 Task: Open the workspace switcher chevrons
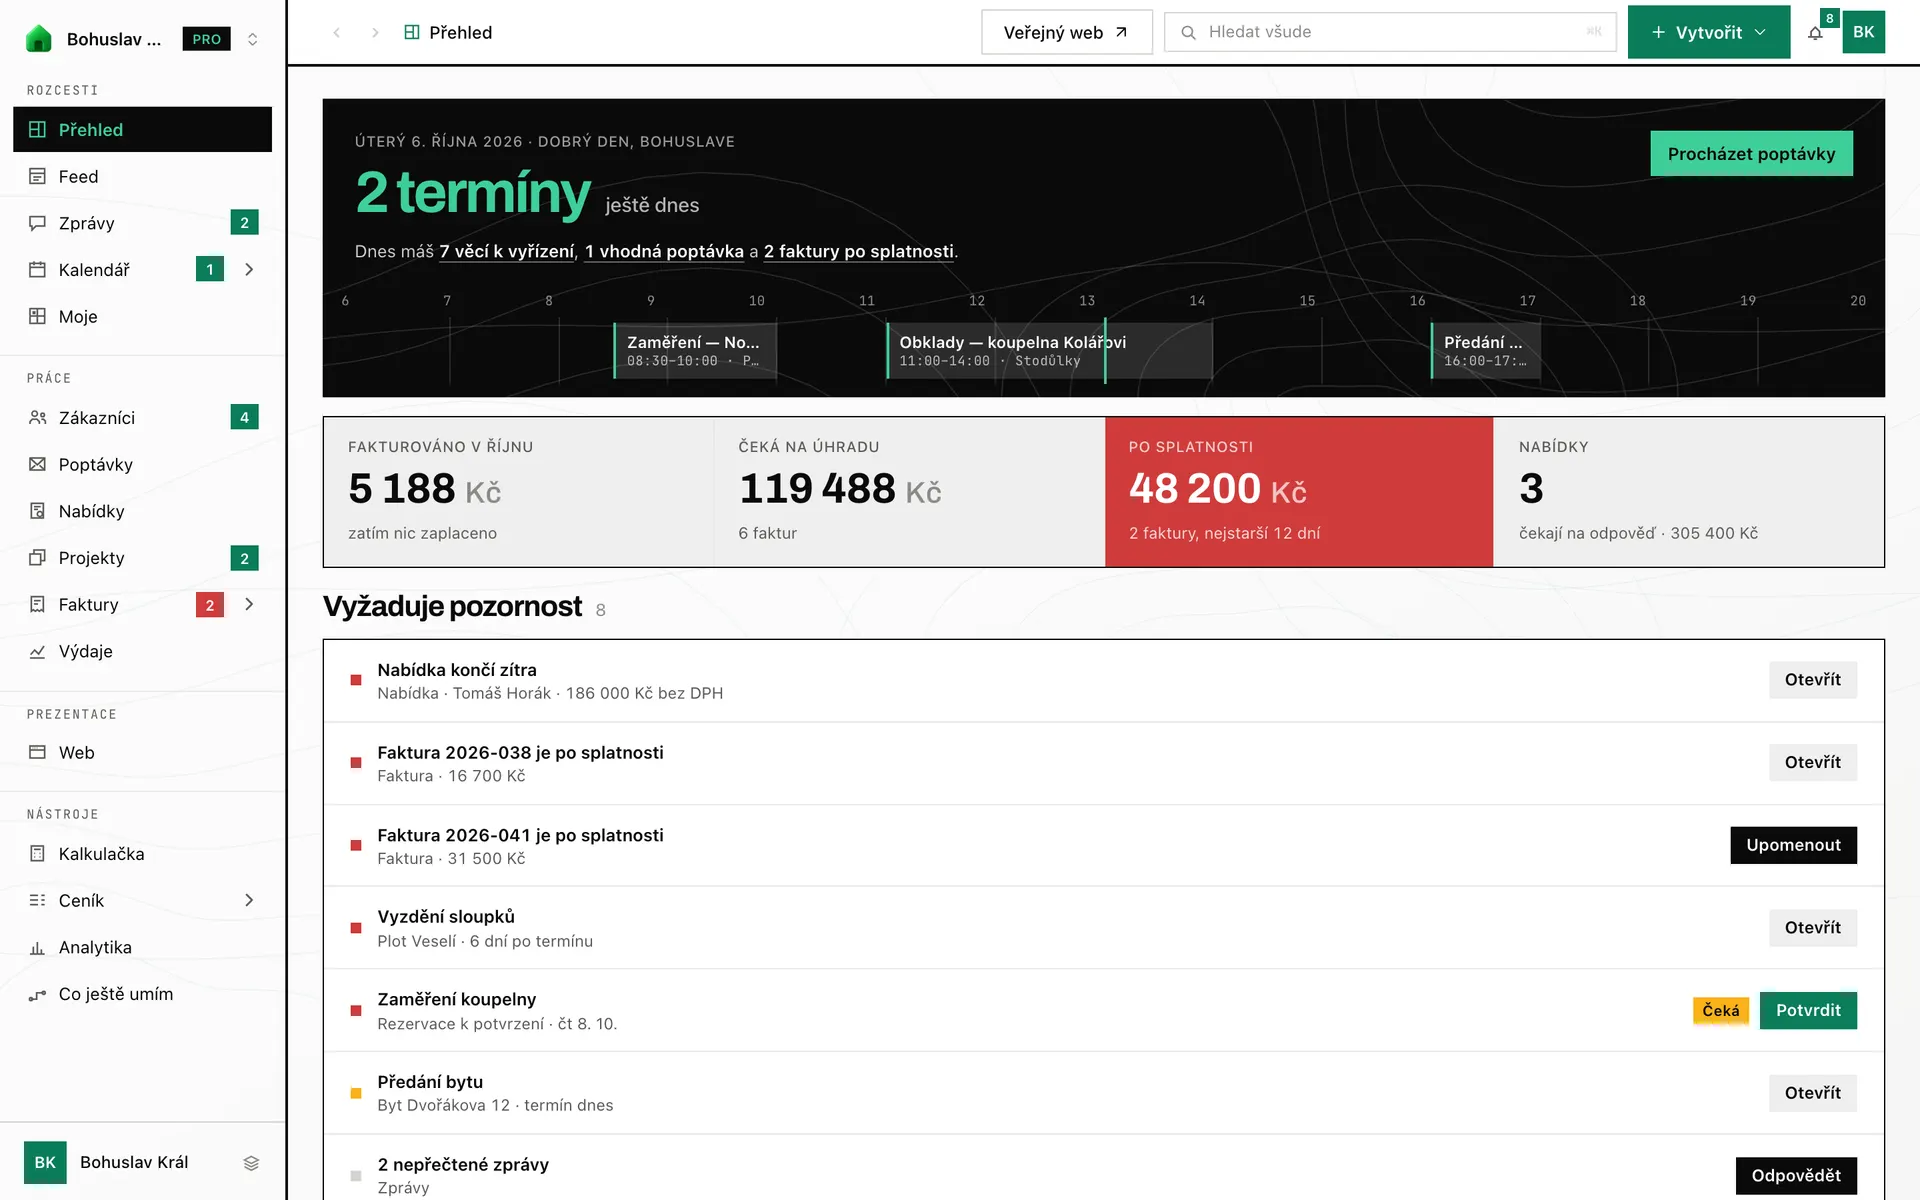pyautogui.click(x=252, y=39)
